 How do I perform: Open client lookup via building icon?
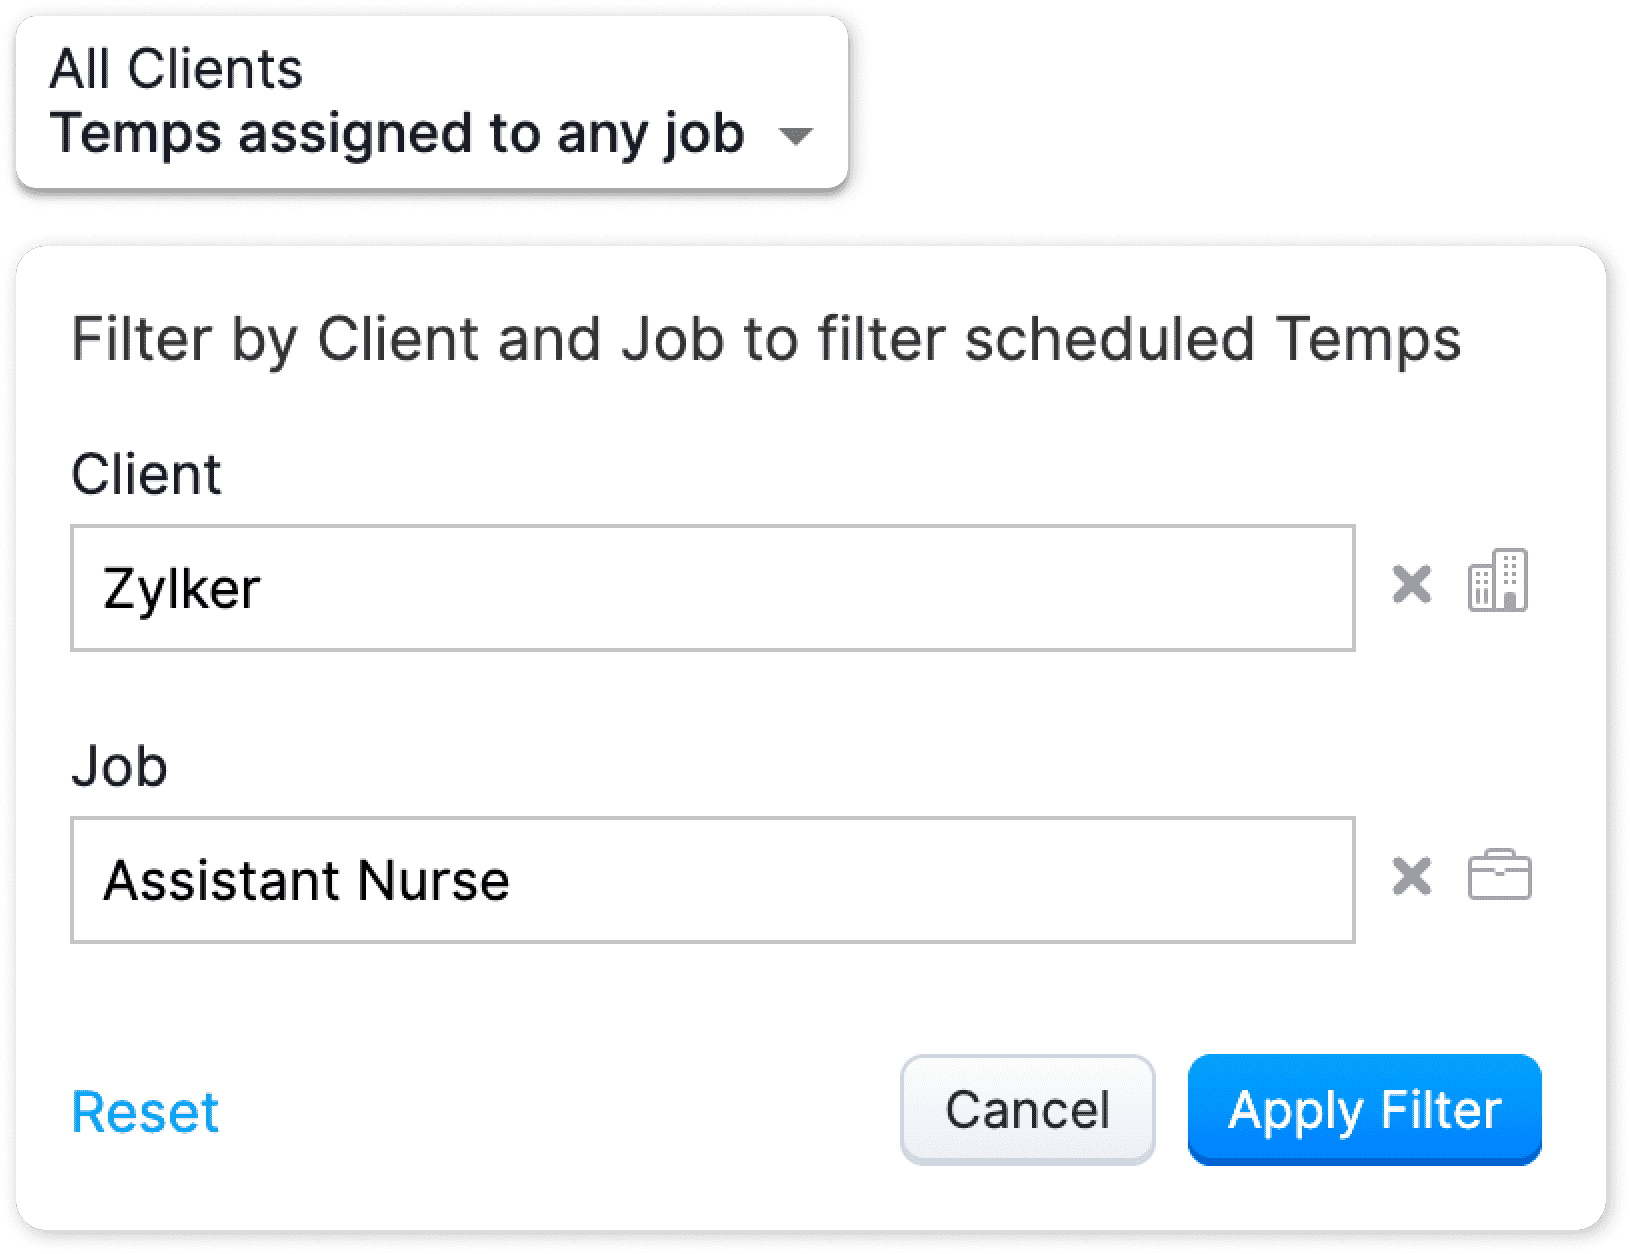pos(1497,581)
